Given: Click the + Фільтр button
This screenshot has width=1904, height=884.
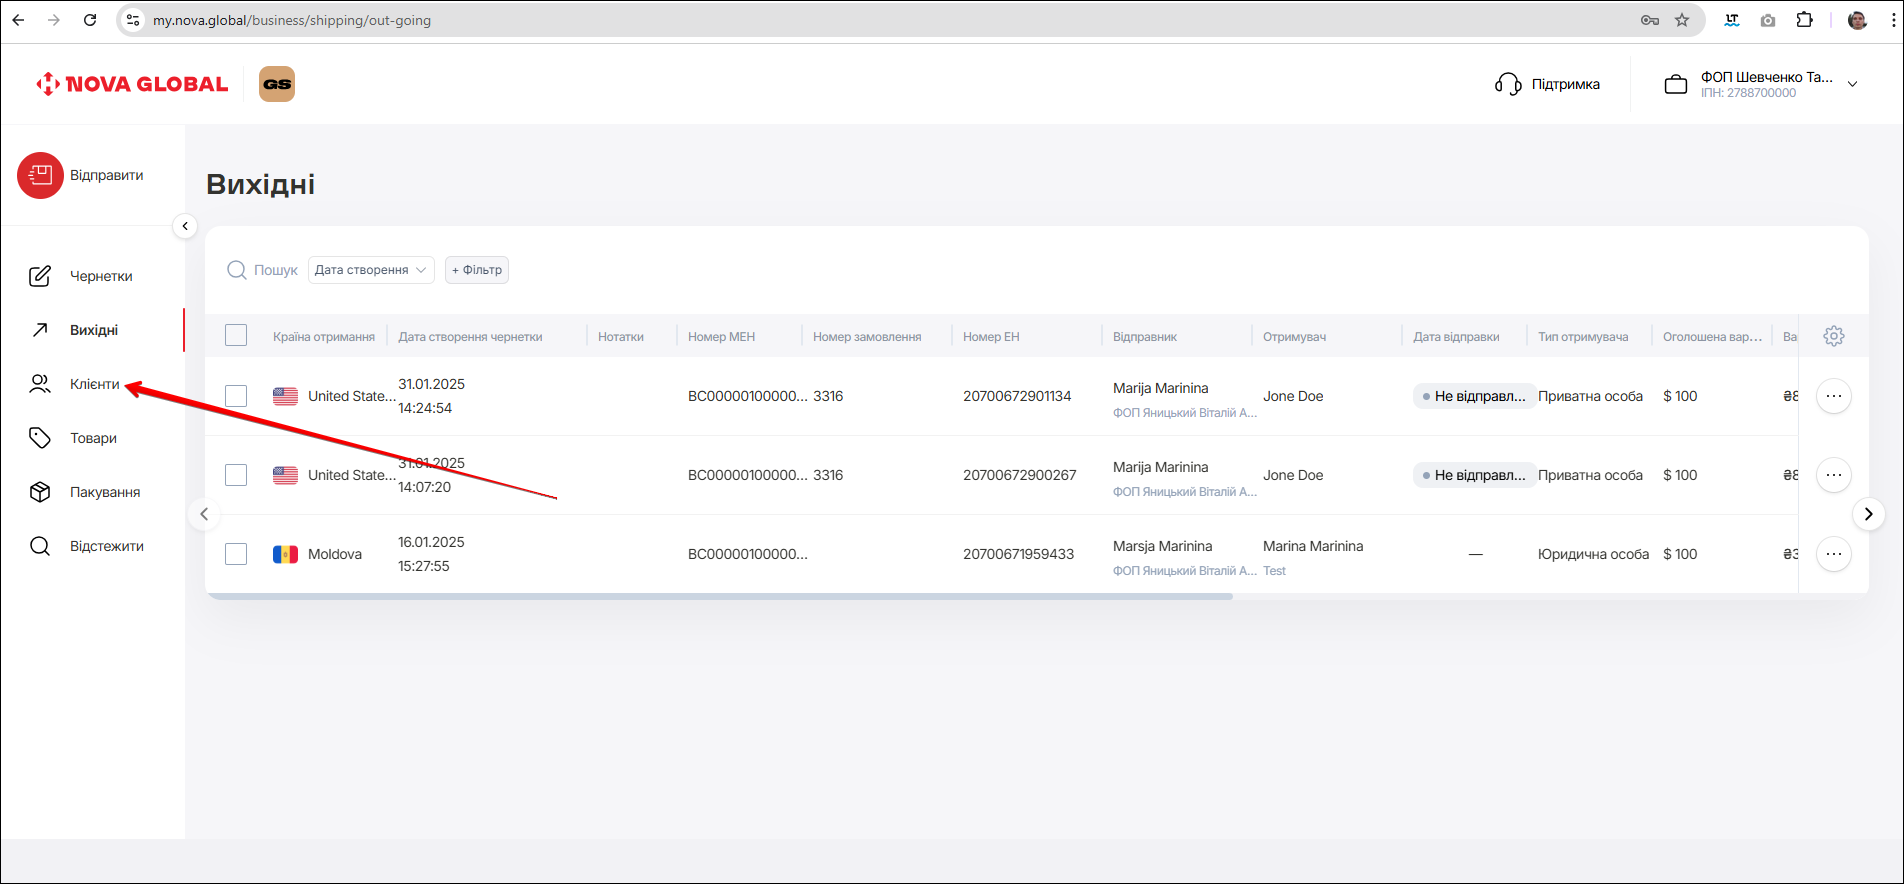Looking at the screenshot, I should tap(477, 270).
